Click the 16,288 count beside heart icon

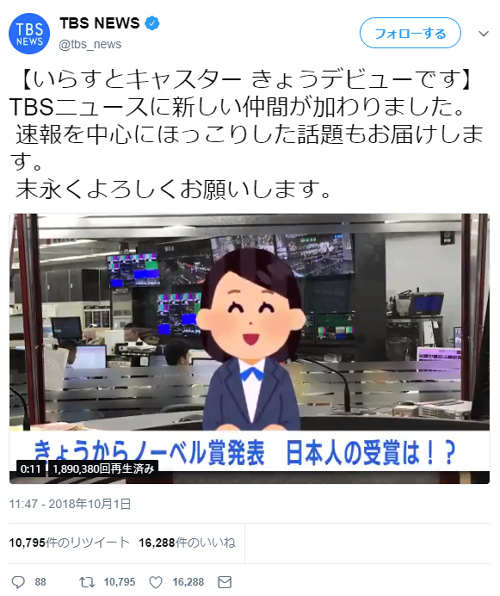coord(188,582)
